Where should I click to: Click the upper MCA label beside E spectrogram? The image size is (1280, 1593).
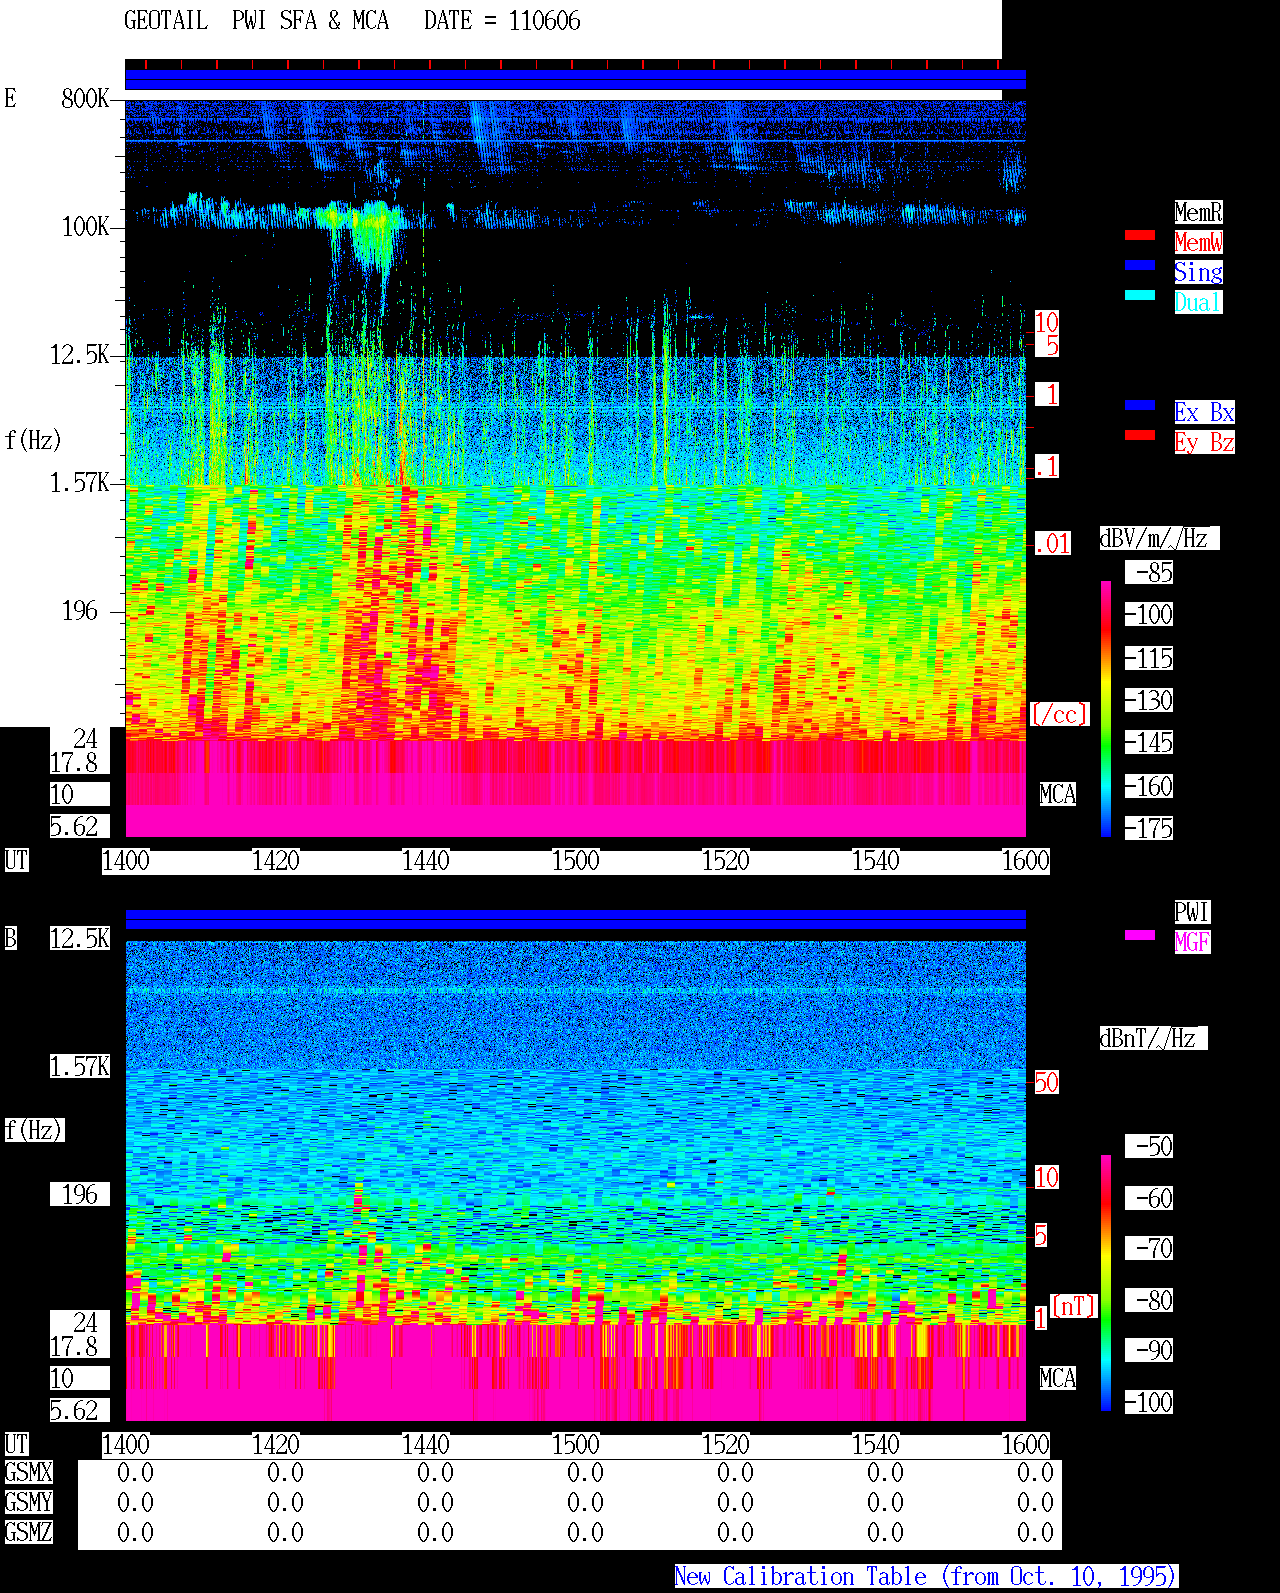(1057, 795)
